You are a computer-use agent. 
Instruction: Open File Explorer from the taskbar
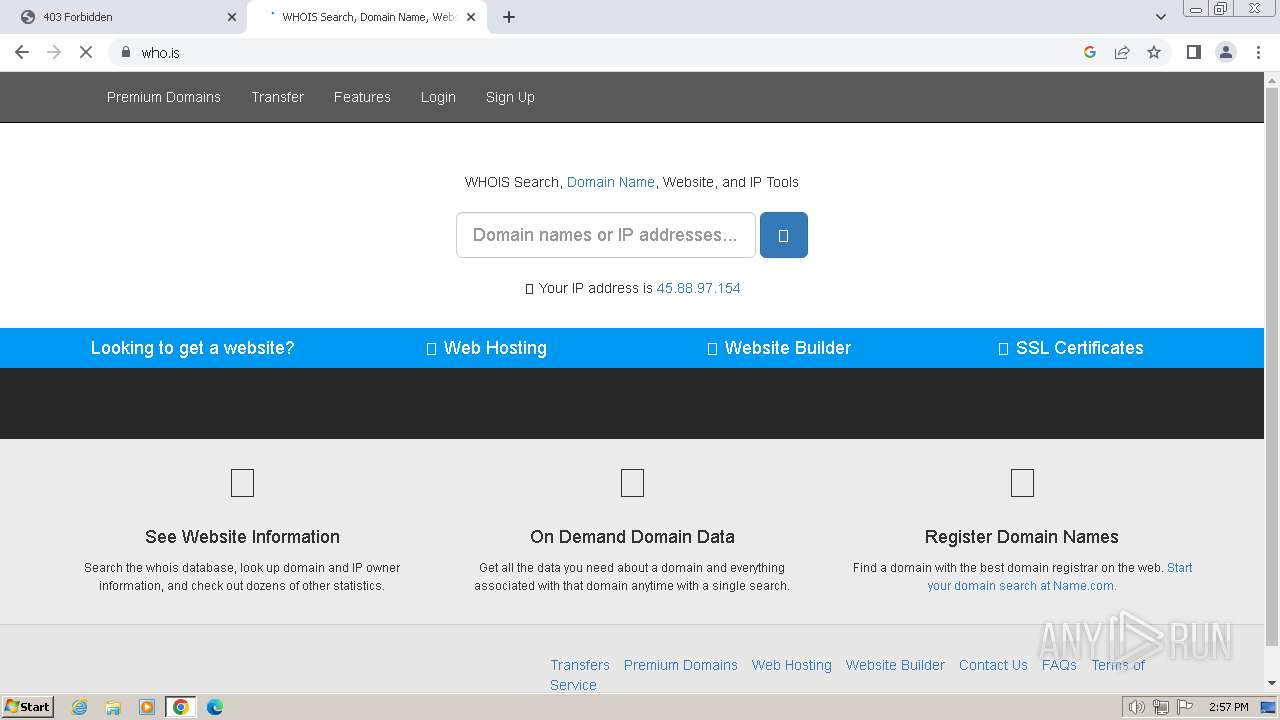pos(113,707)
